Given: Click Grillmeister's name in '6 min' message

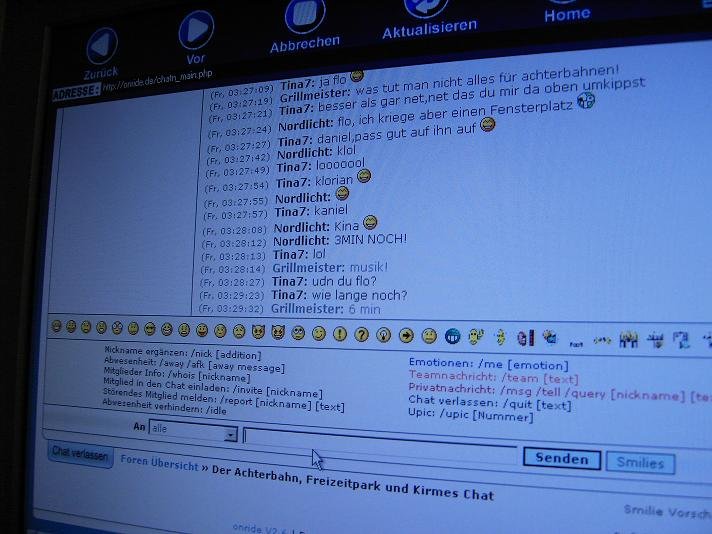Looking at the screenshot, I should (307, 309).
